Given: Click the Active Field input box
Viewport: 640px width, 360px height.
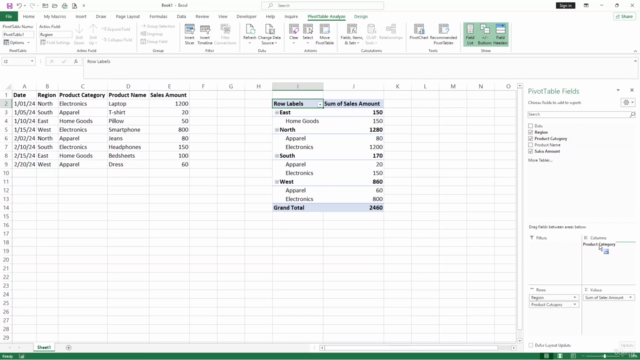Looking at the screenshot, I should [56, 34].
